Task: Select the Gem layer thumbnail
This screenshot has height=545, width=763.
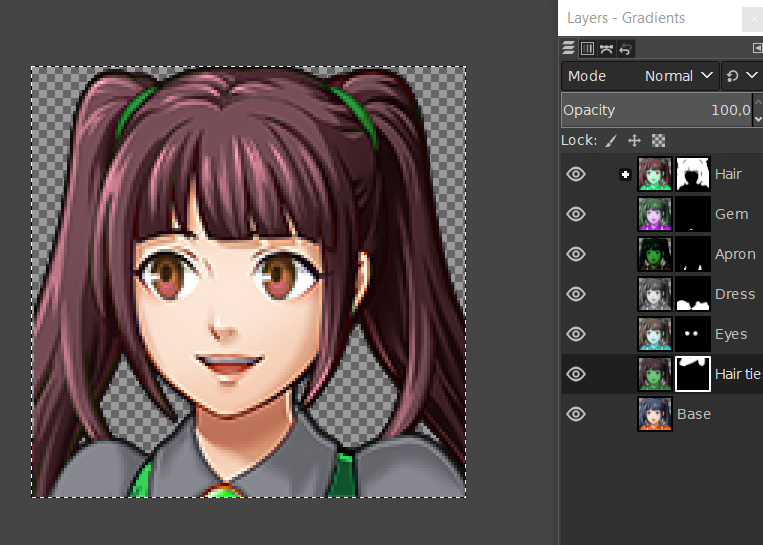Action: click(655, 214)
